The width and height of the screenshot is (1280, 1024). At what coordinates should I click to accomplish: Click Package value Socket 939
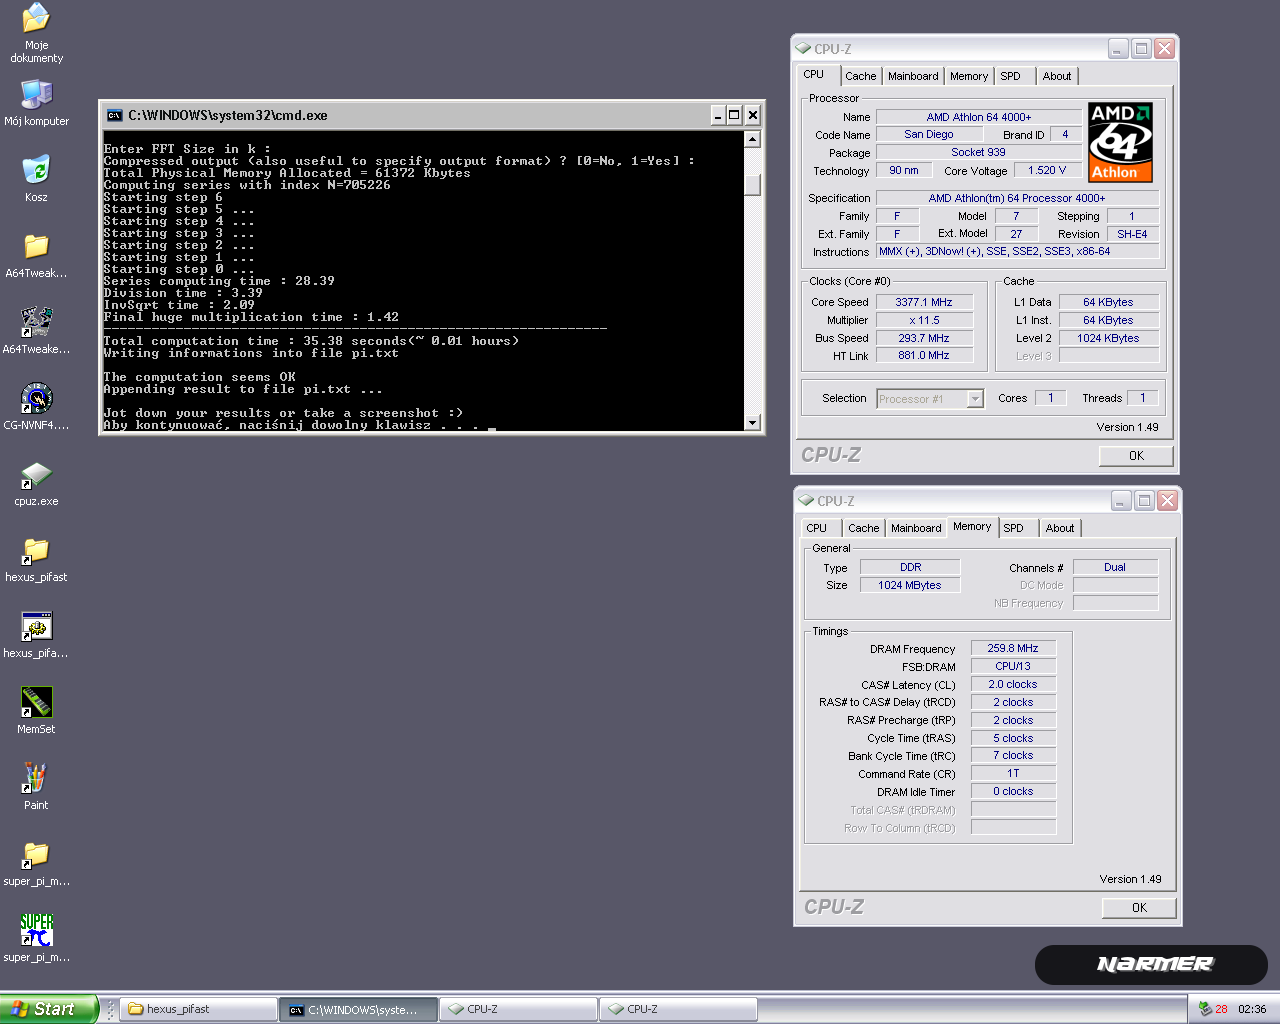[979, 152]
